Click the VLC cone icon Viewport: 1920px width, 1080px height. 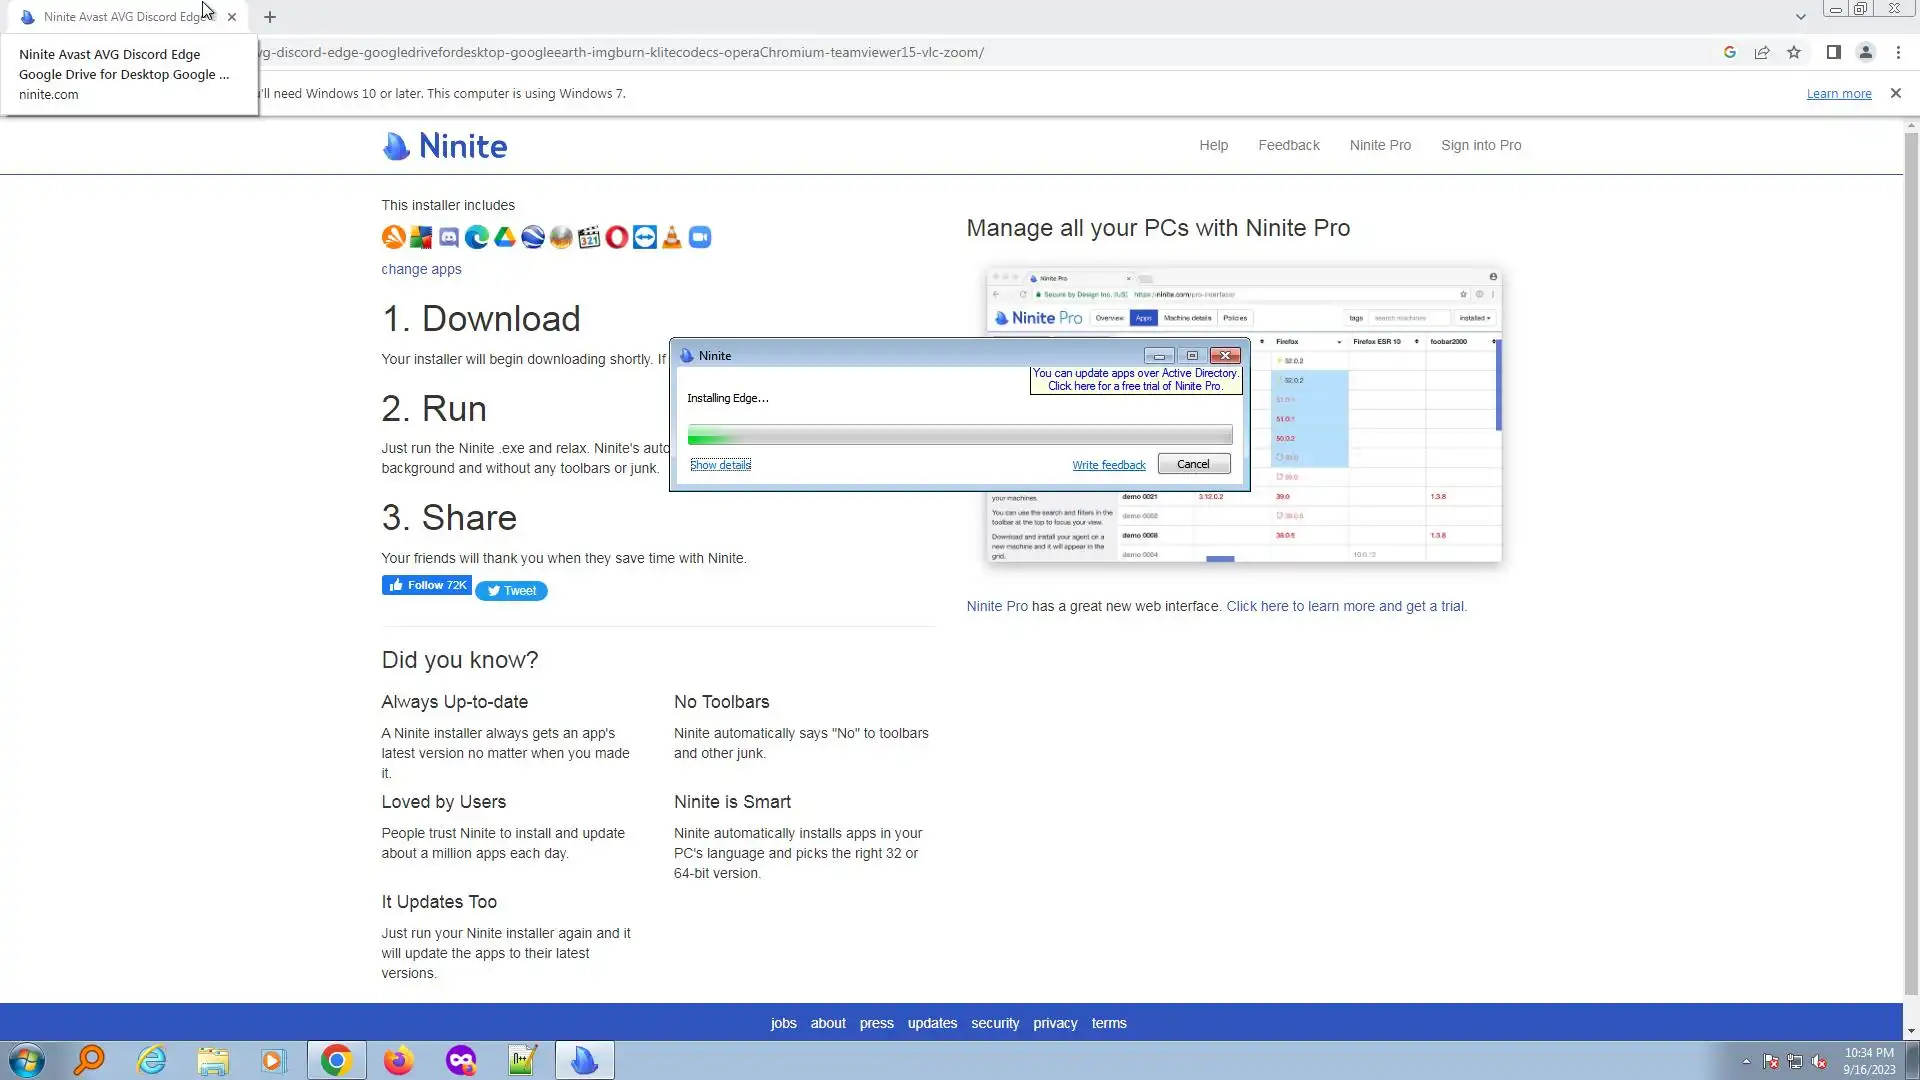point(672,237)
